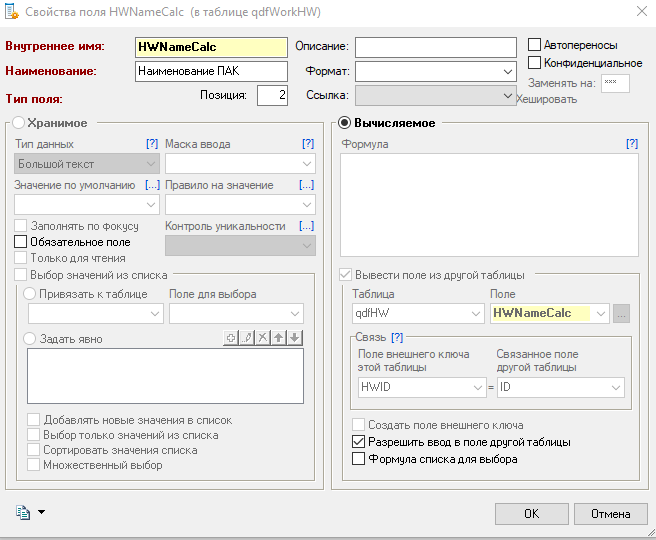Enable the Автопереносы checkbox

(535, 45)
